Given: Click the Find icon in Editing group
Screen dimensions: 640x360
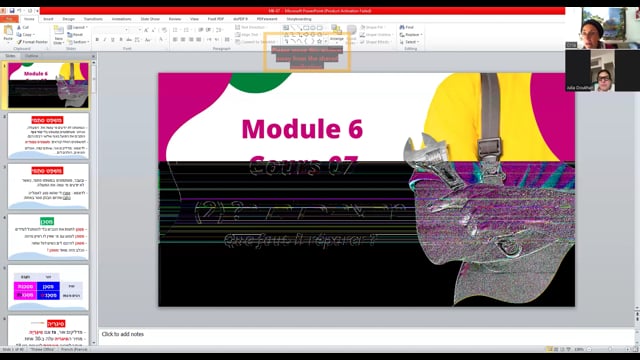Looking at the screenshot, I should pos(407,27).
